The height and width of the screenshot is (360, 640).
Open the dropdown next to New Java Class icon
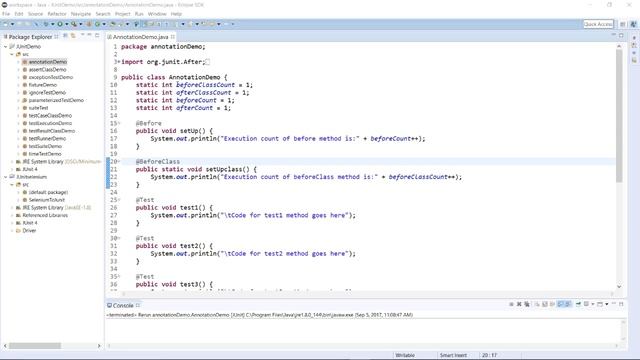click(104, 24)
